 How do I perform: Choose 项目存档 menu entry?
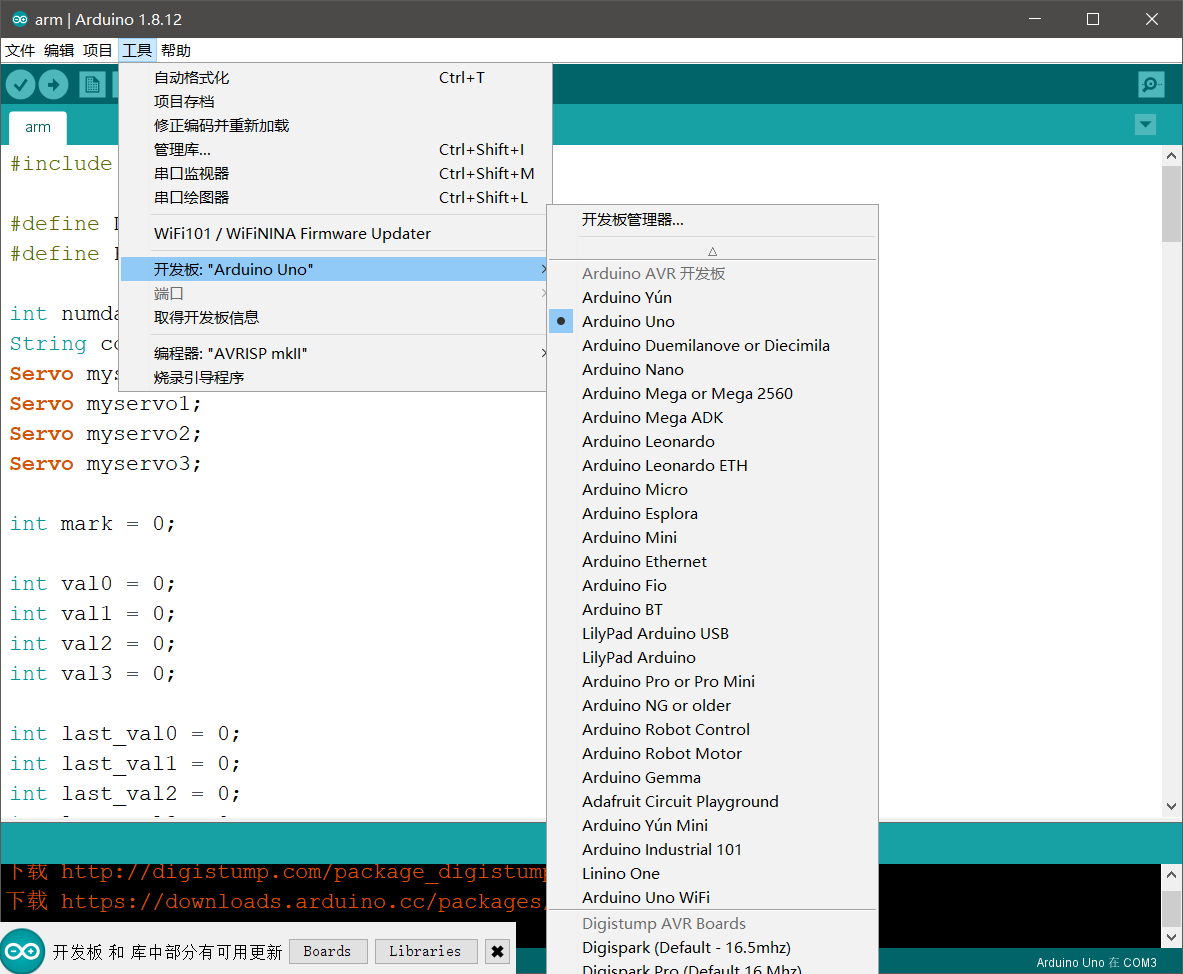pyautogui.click(x=333, y=102)
